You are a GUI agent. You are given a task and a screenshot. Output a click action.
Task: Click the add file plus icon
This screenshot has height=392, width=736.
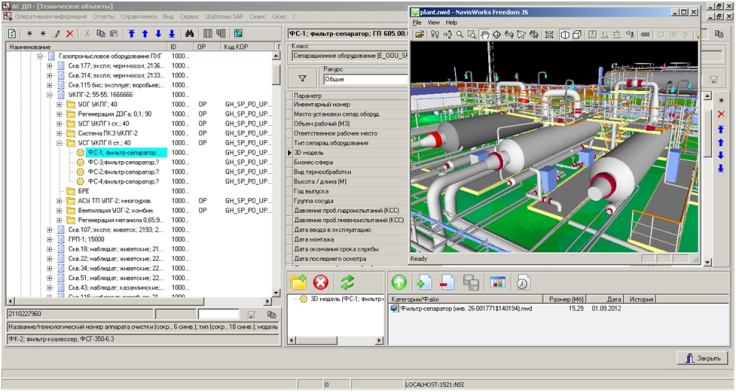point(424,282)
